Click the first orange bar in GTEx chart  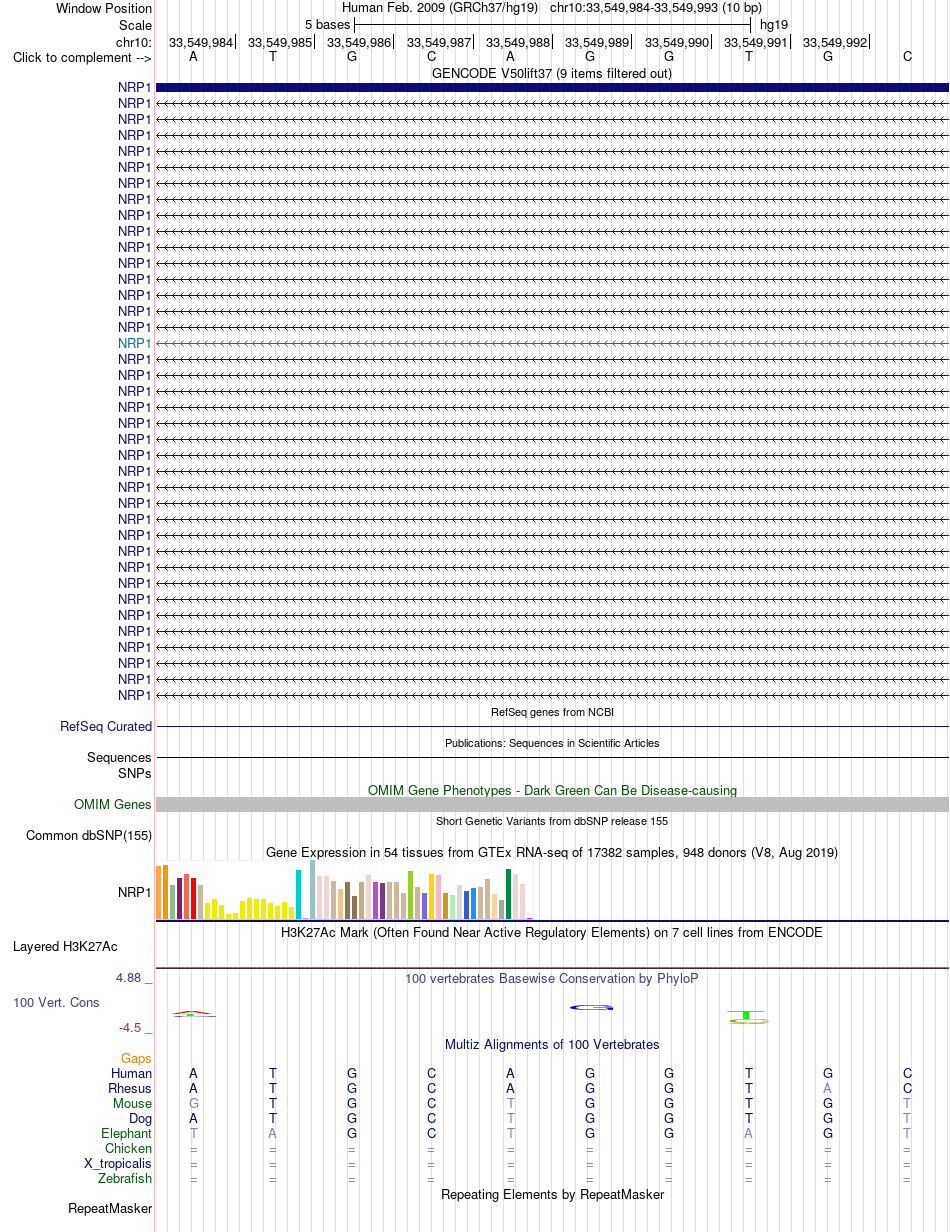(159, 893)
